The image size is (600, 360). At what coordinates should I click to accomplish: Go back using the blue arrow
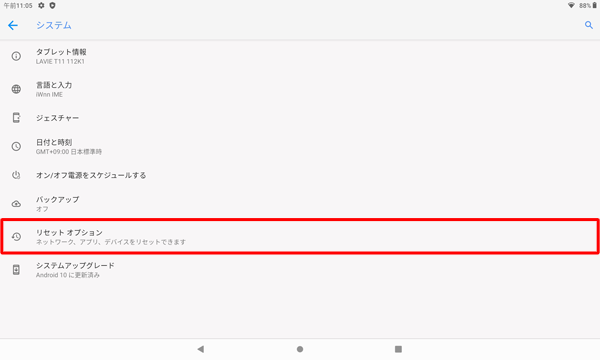click(x=13, y=26)
